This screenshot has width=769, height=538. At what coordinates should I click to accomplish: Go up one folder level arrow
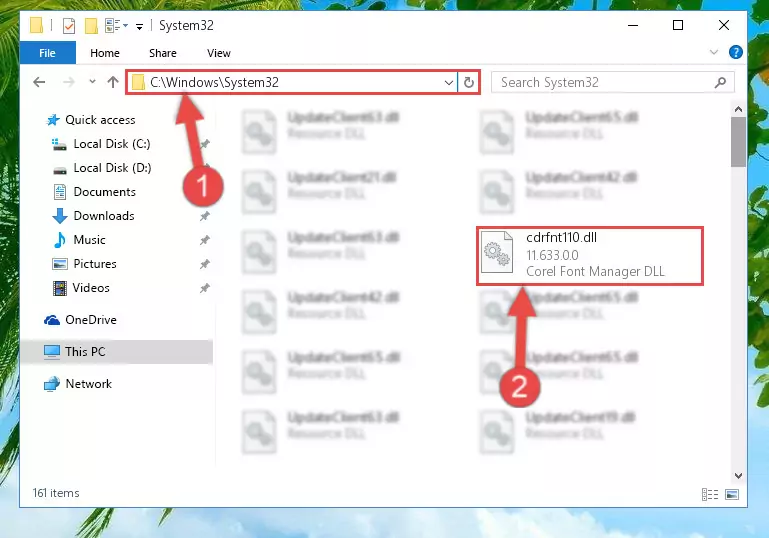point(113,82)
